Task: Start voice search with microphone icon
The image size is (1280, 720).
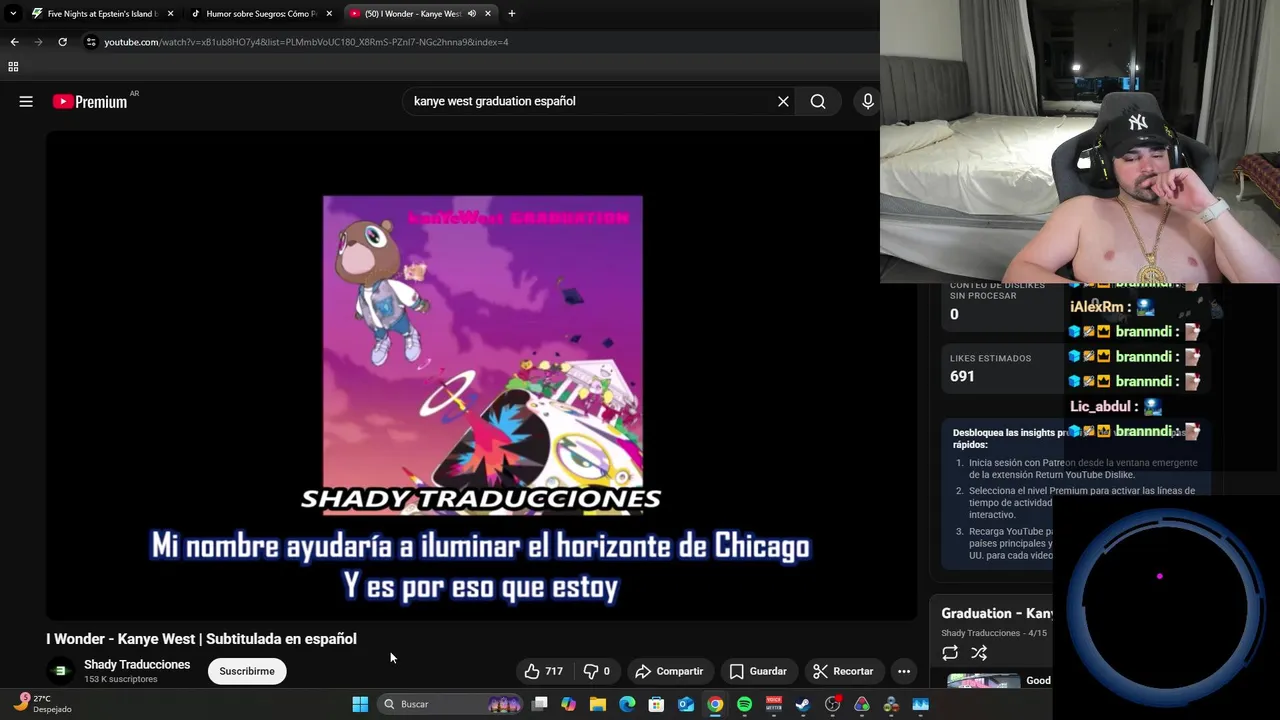Action: 867,101
